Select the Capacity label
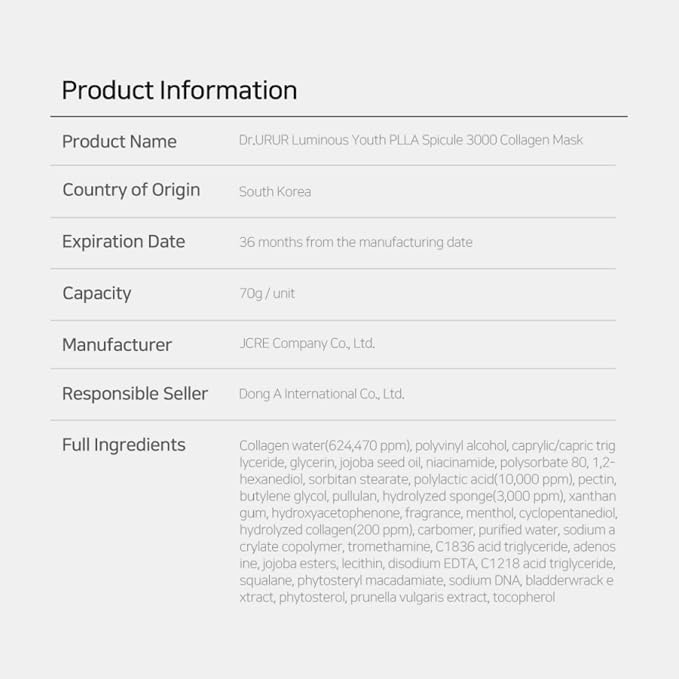This screenshot has height=679, width=679. pos(97,294)
